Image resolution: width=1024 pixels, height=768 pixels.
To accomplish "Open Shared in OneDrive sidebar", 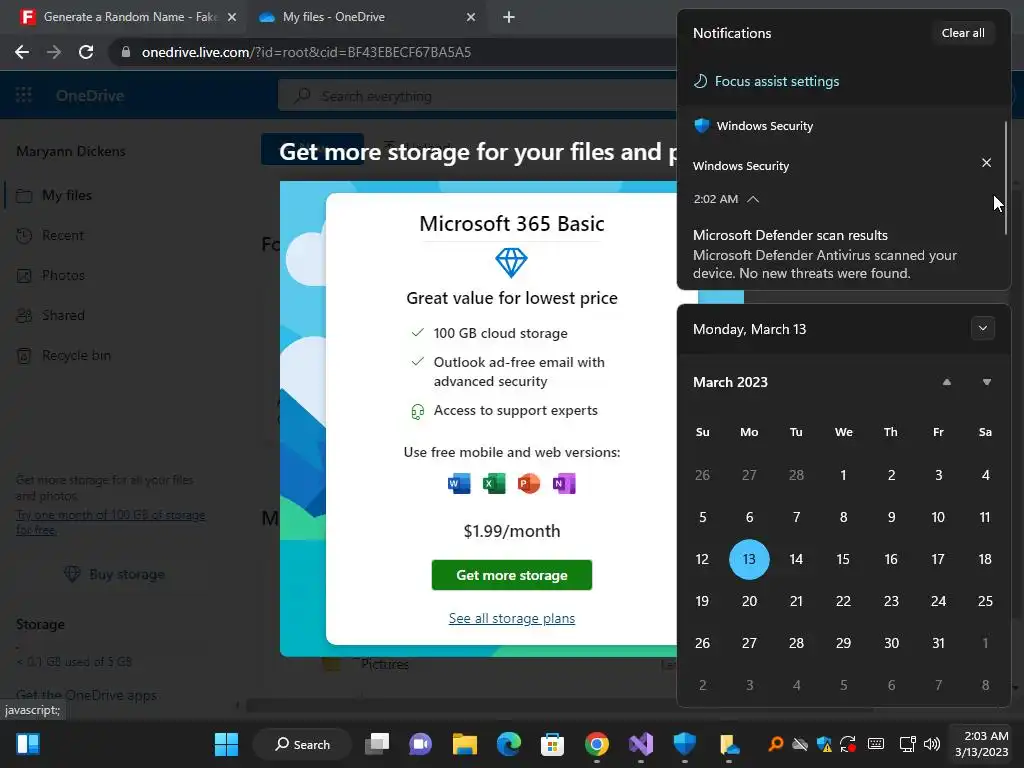I will [63, 315].
